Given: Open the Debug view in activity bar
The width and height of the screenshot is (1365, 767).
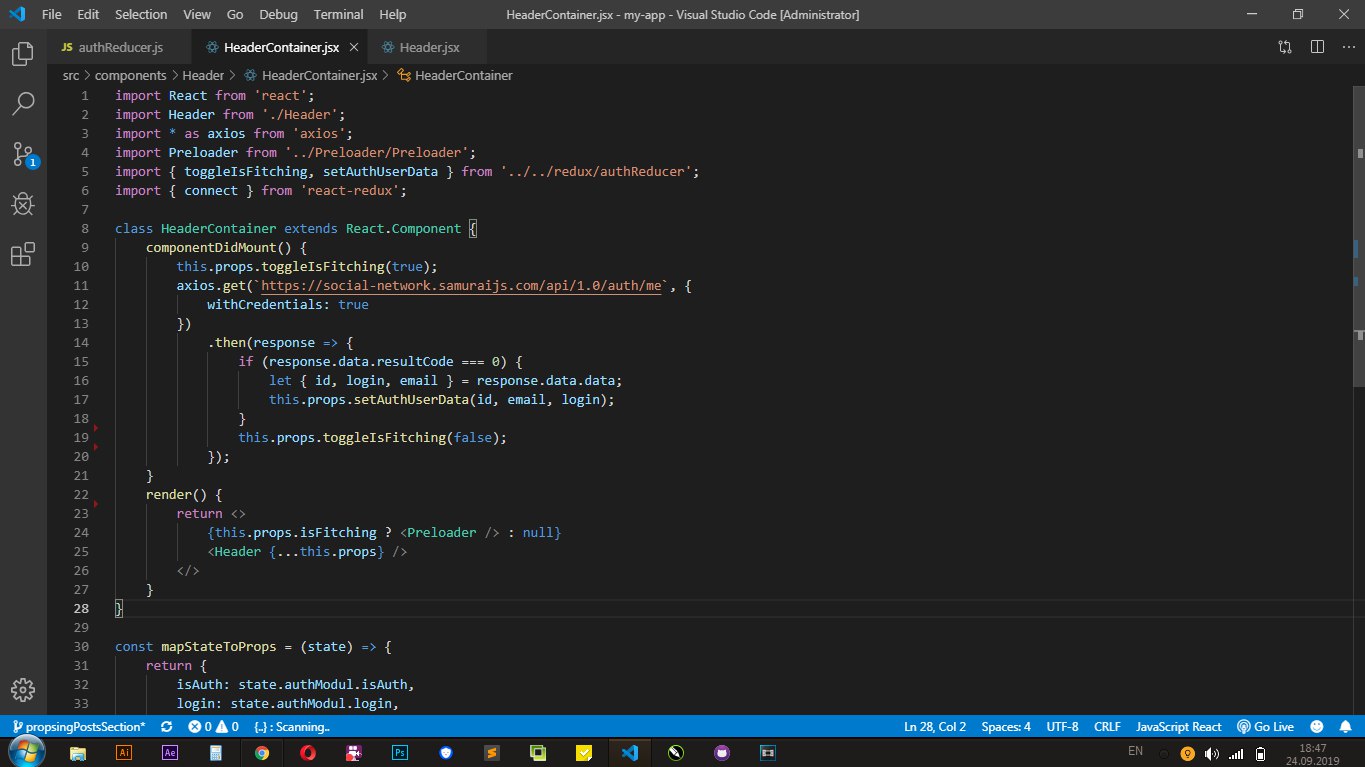Looking at the screenshot, I should coord(22,205).
